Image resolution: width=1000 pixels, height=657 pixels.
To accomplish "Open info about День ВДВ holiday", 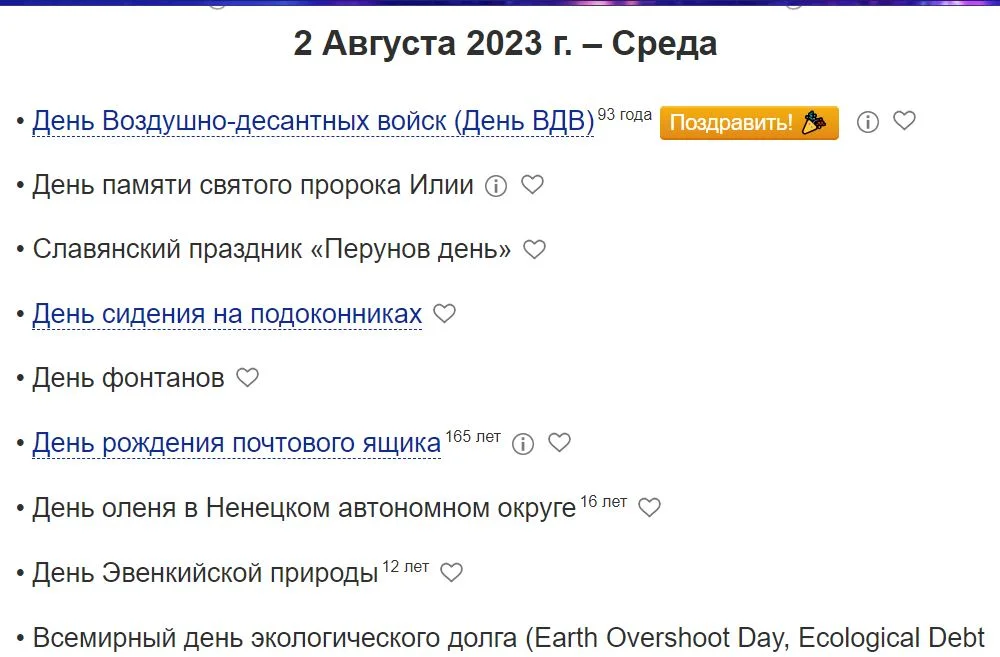I will (x=866, y=121).
